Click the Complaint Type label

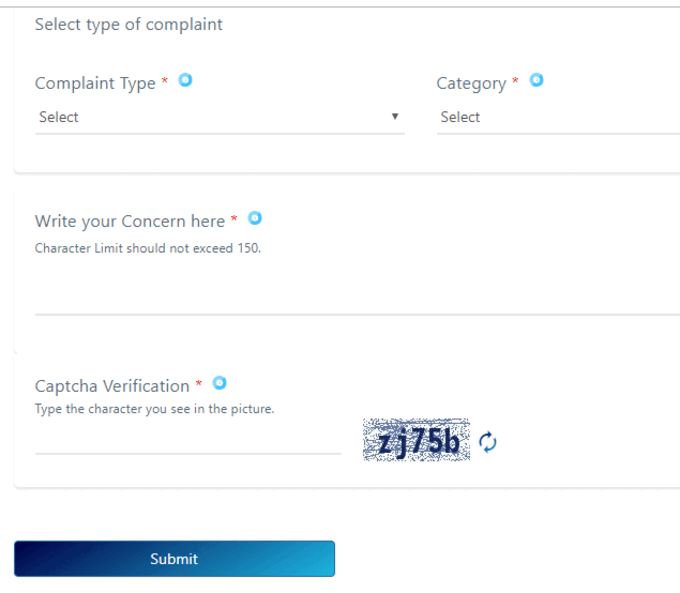[95, 83]
